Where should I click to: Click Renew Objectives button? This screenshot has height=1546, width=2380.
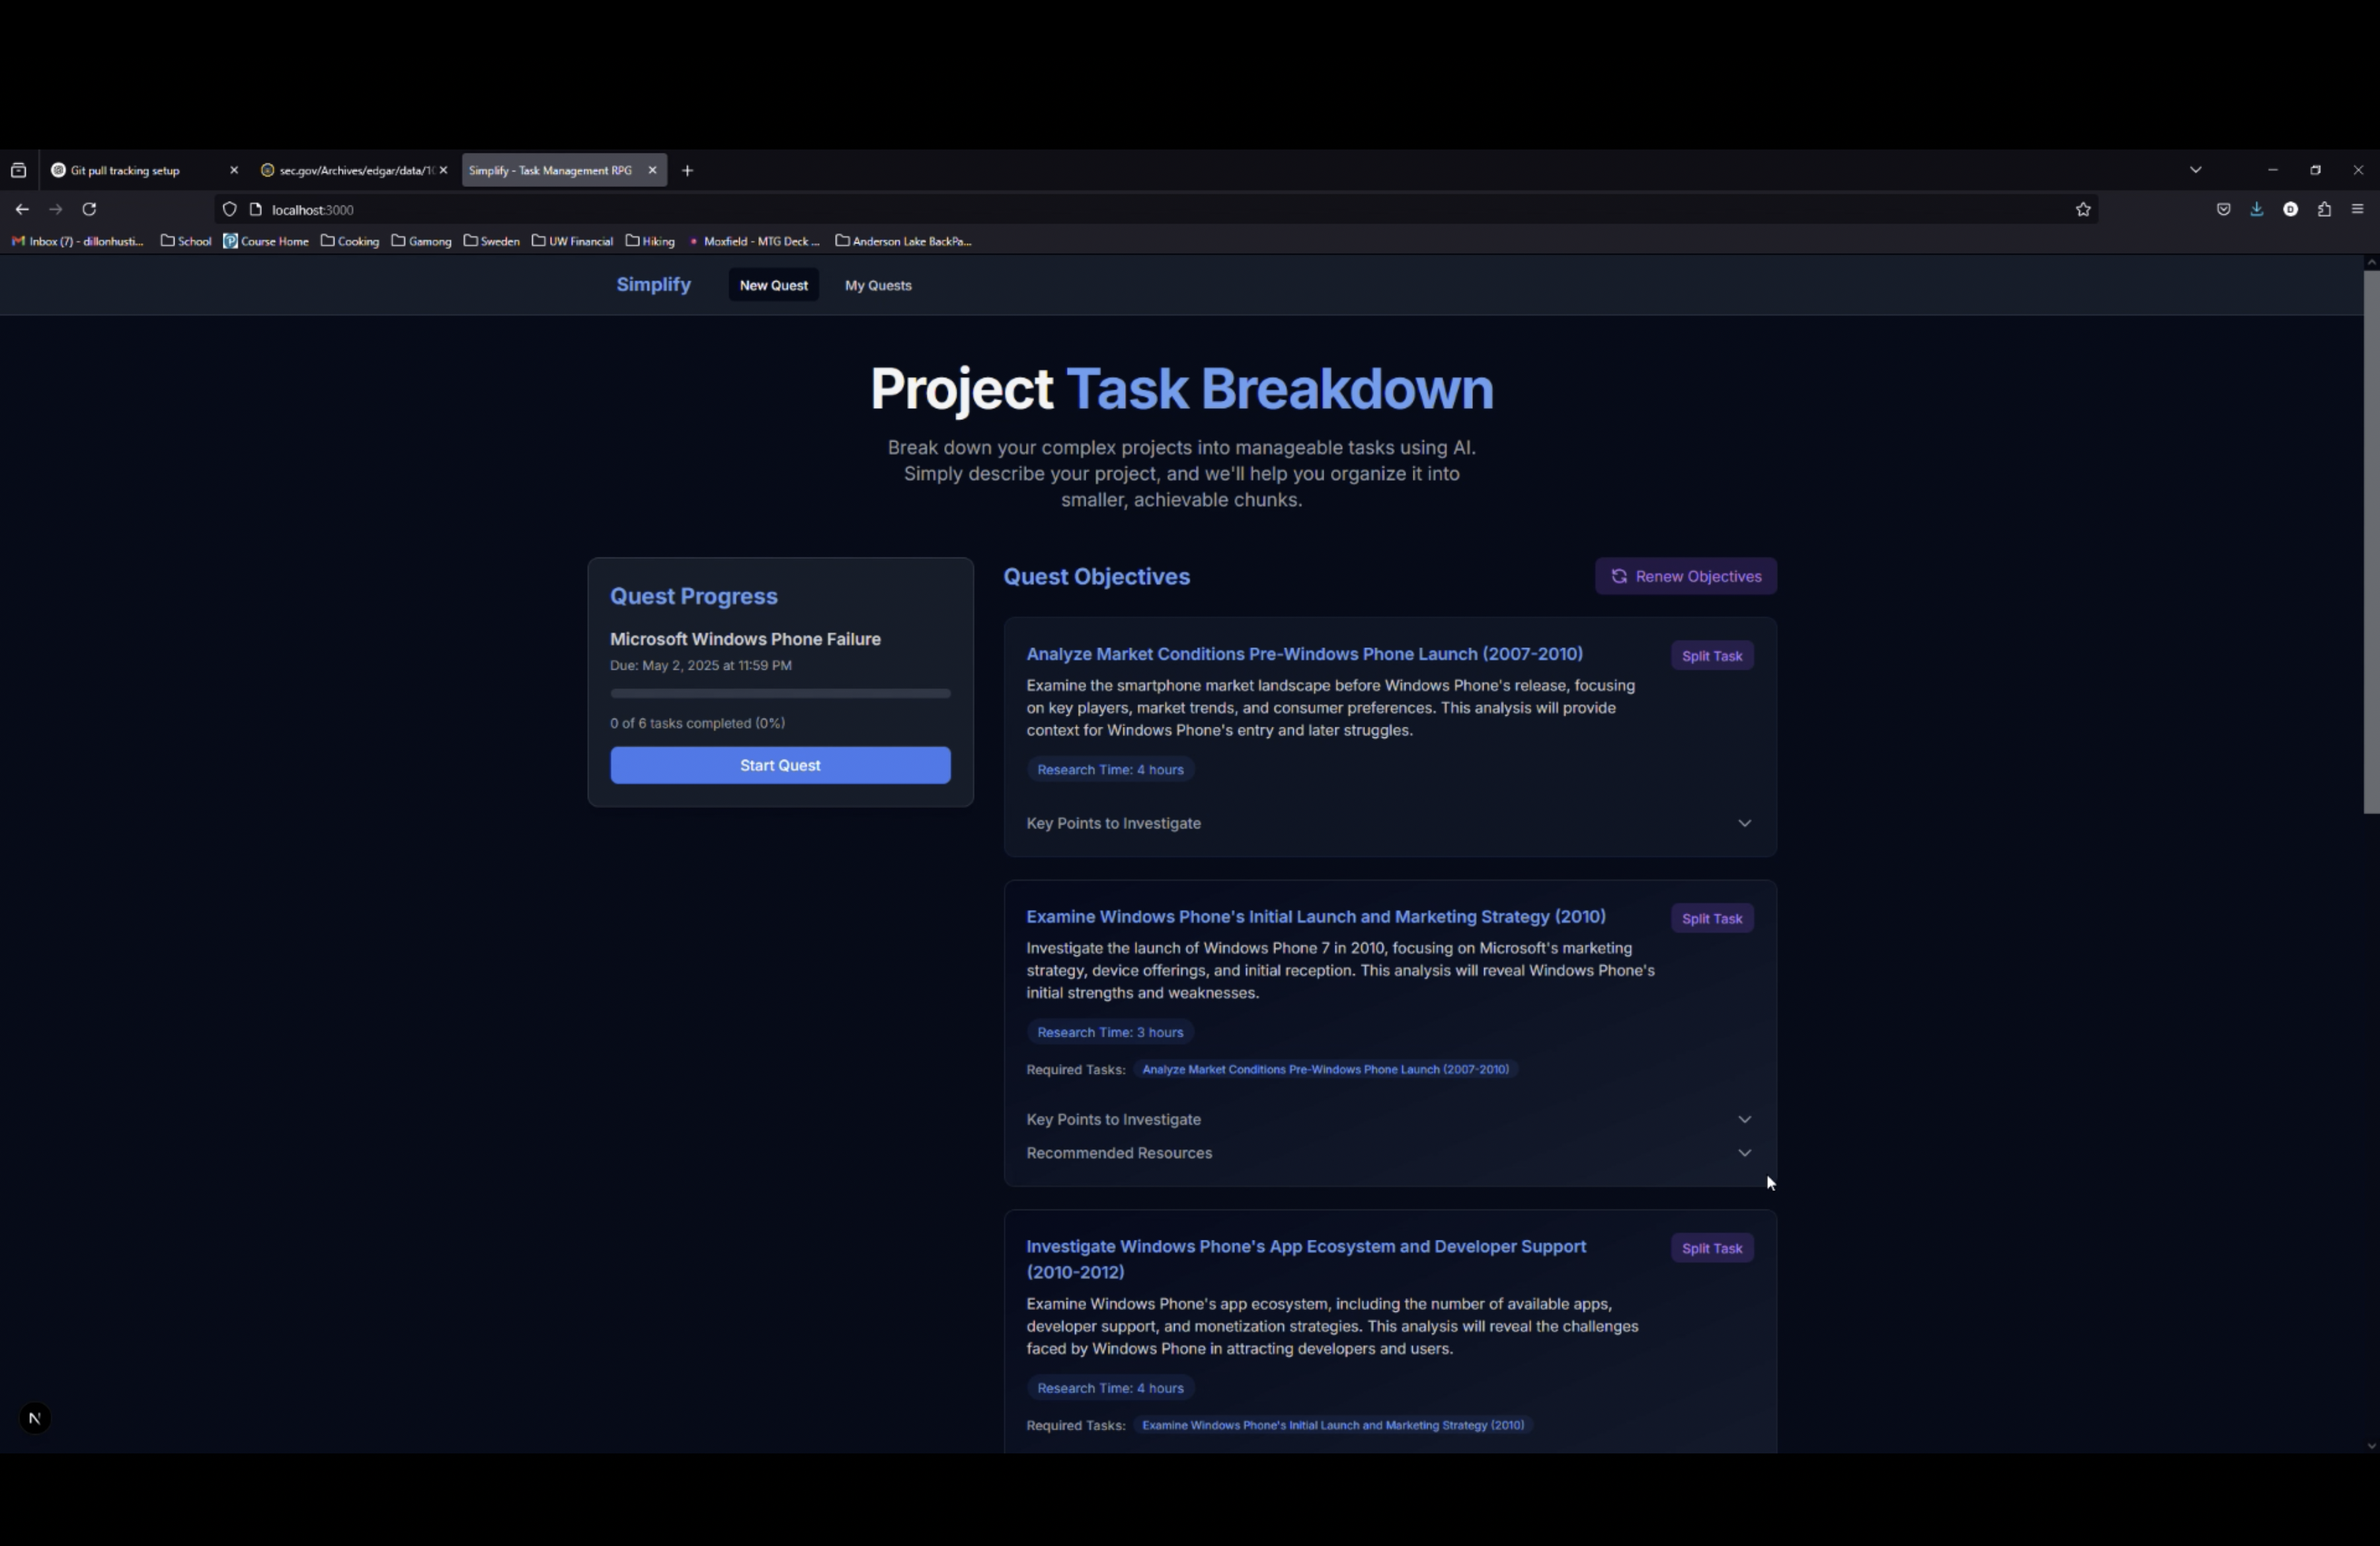[x=1685, y=576]
